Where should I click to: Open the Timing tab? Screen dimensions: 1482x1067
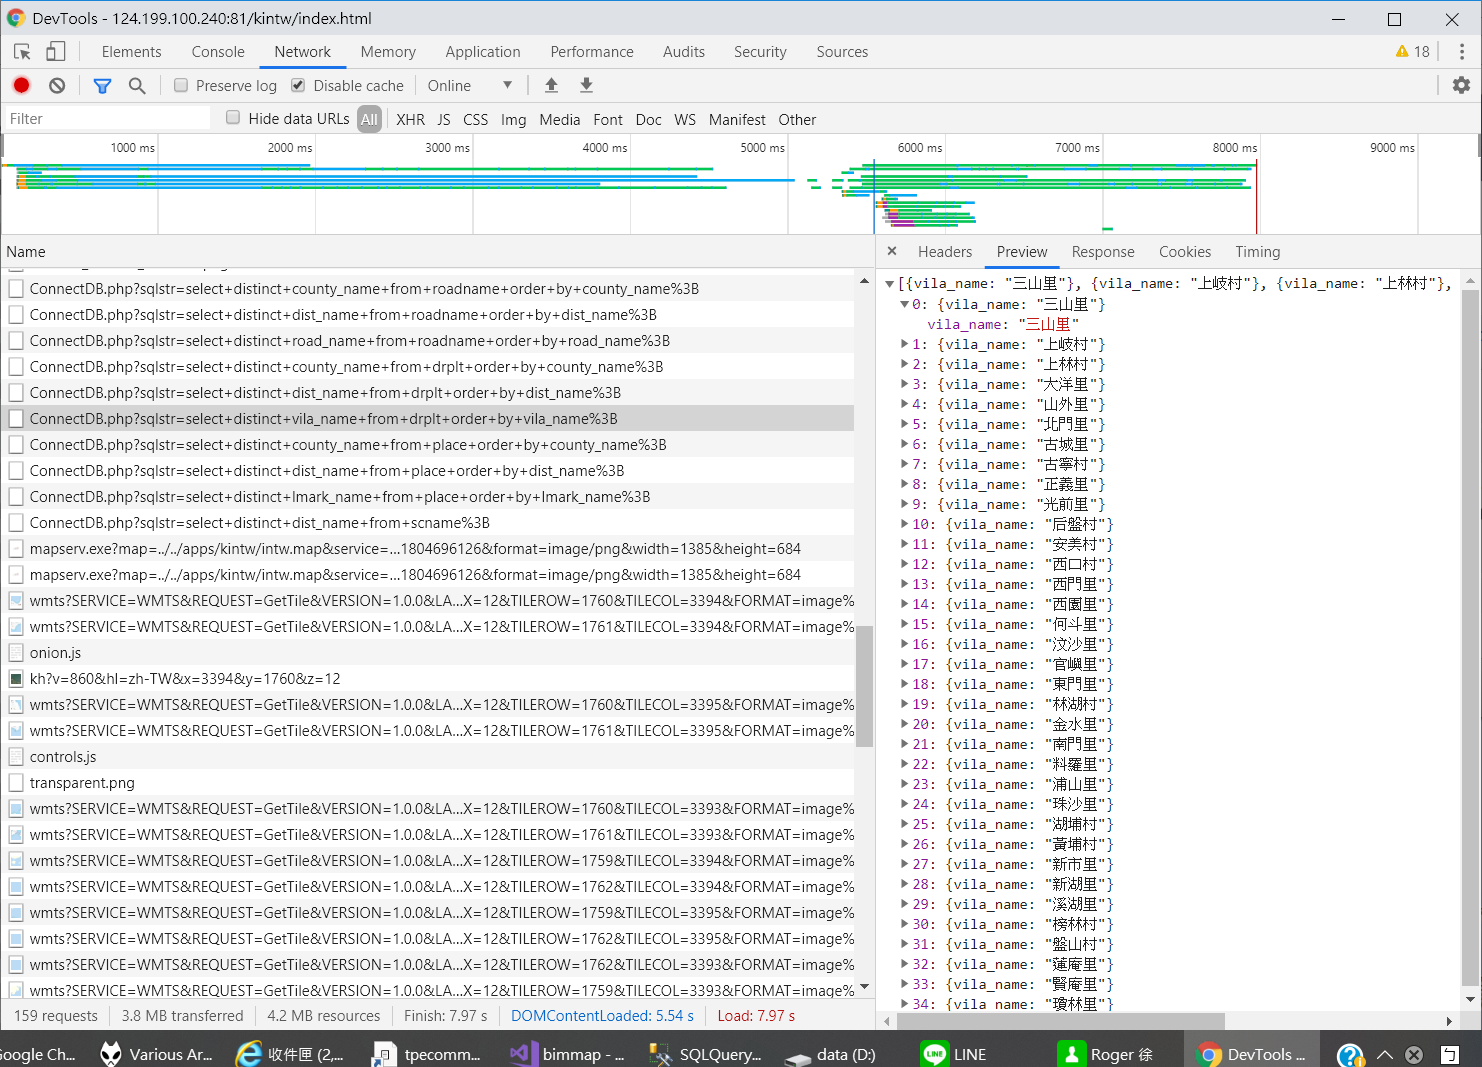(1258, 252)
